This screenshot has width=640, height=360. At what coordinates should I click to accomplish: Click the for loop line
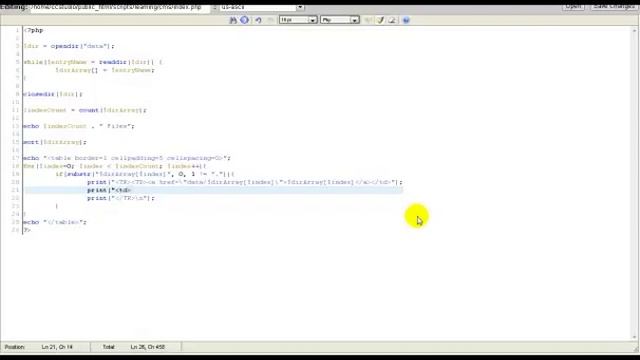click(115, 166)
